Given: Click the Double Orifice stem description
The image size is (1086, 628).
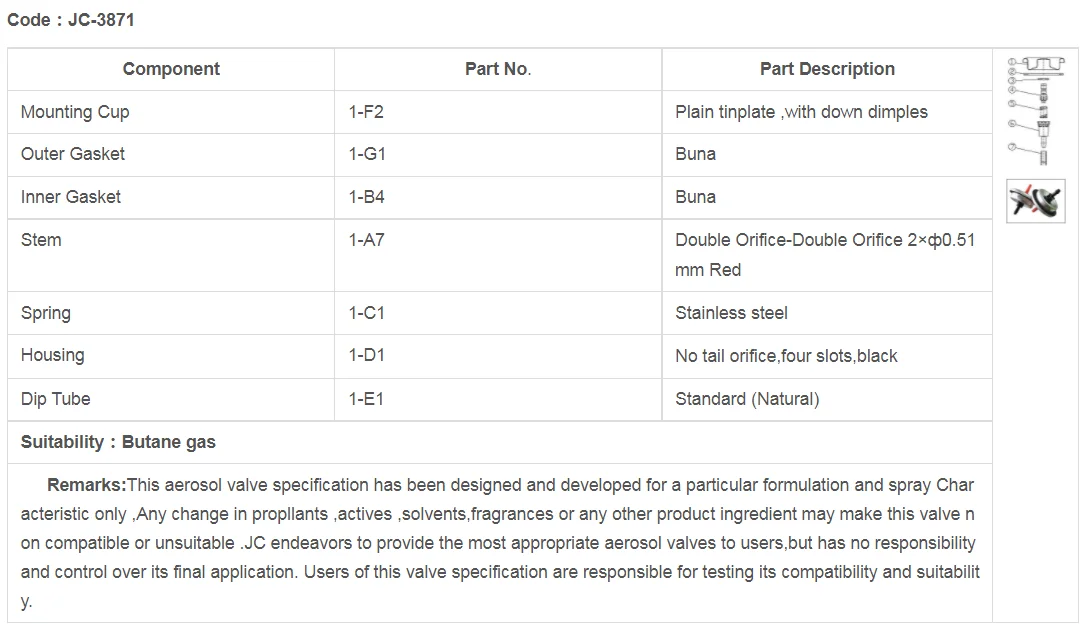Looking at the screenshot, I should (825, 255).
